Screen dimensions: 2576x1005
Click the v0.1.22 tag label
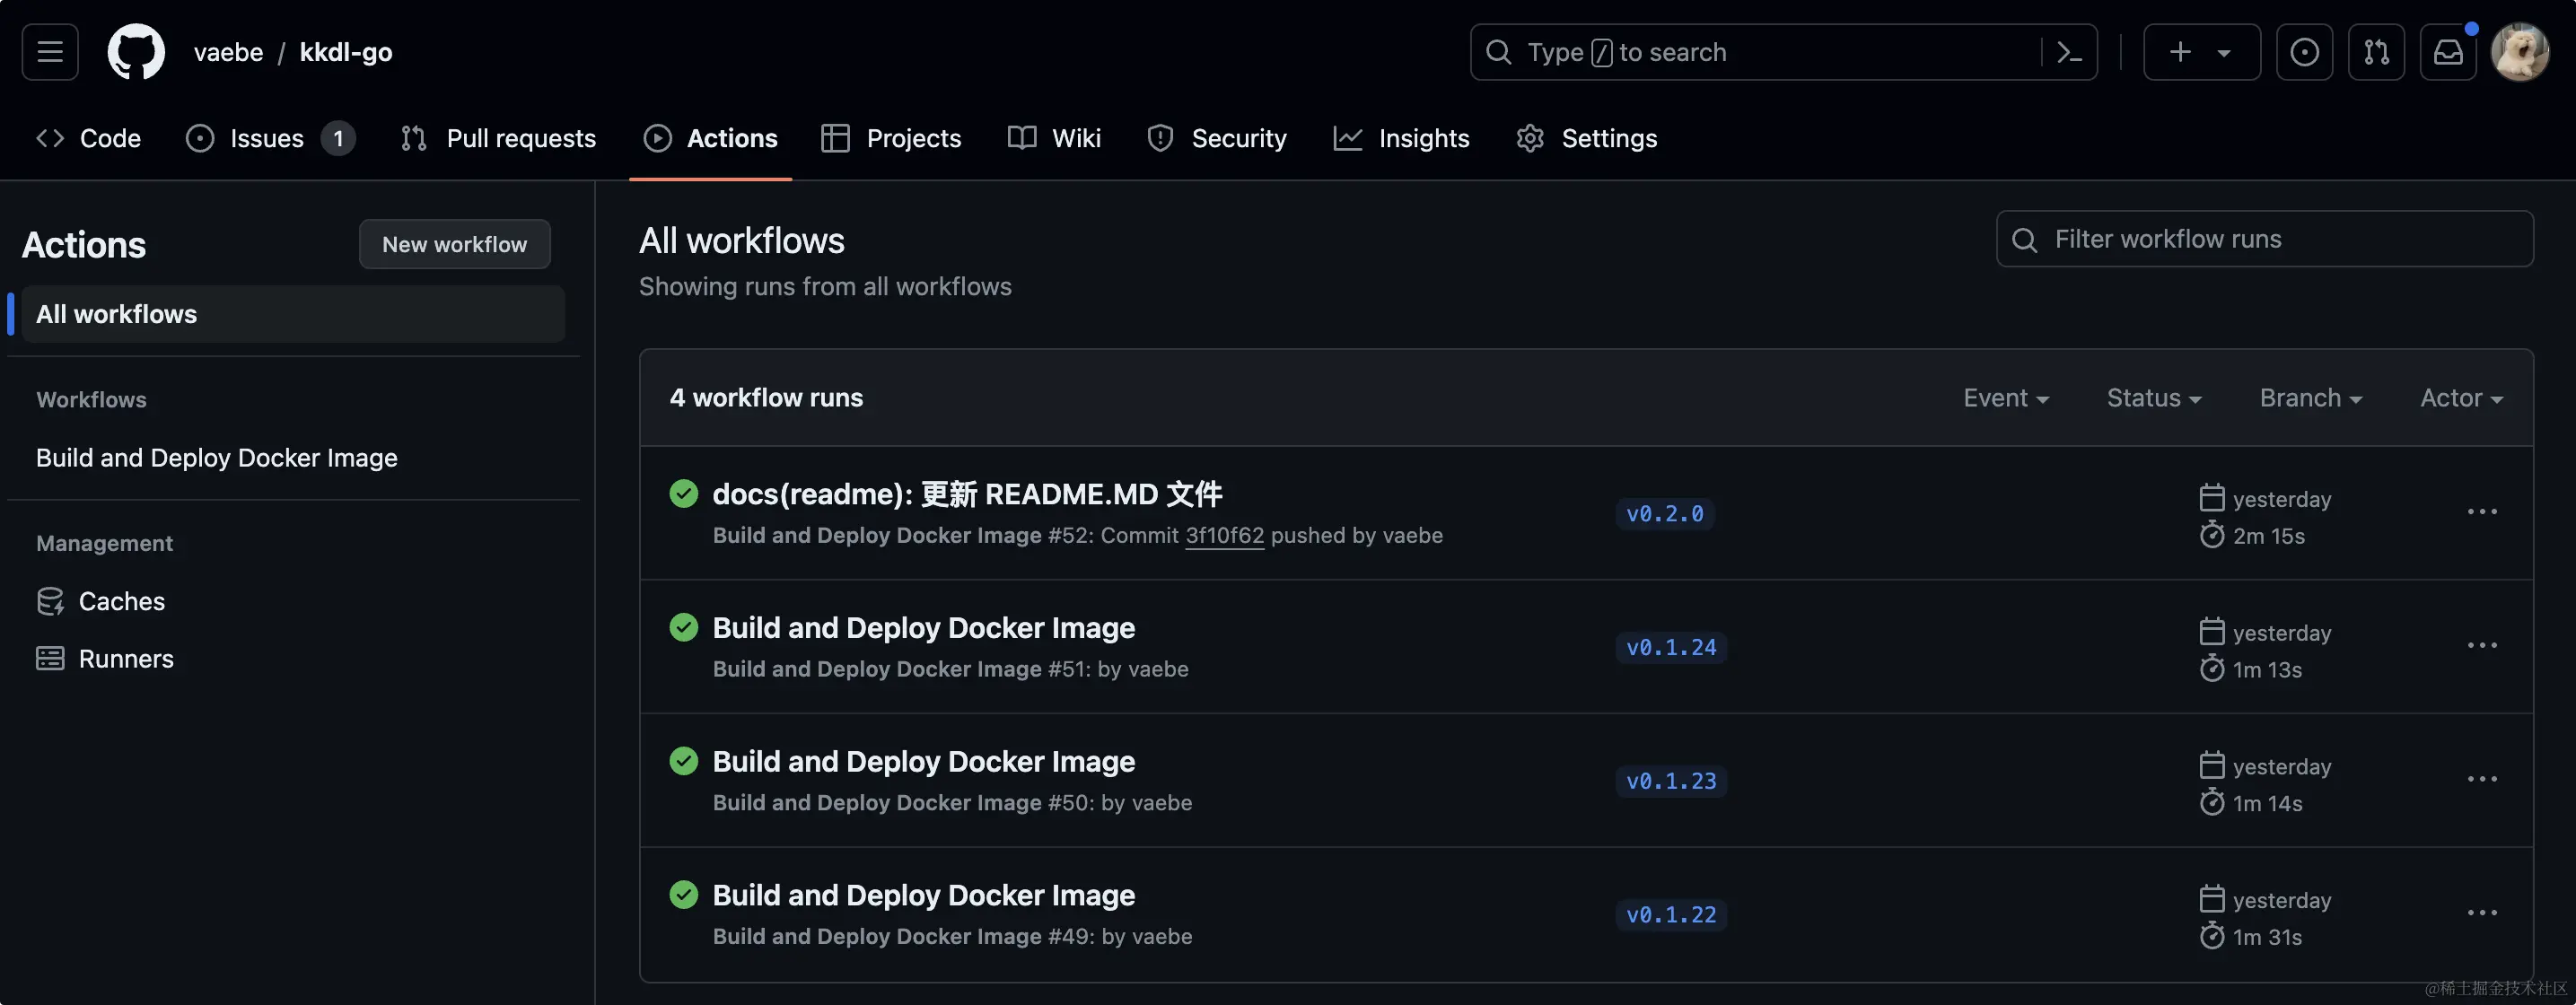click(1671, 916)
